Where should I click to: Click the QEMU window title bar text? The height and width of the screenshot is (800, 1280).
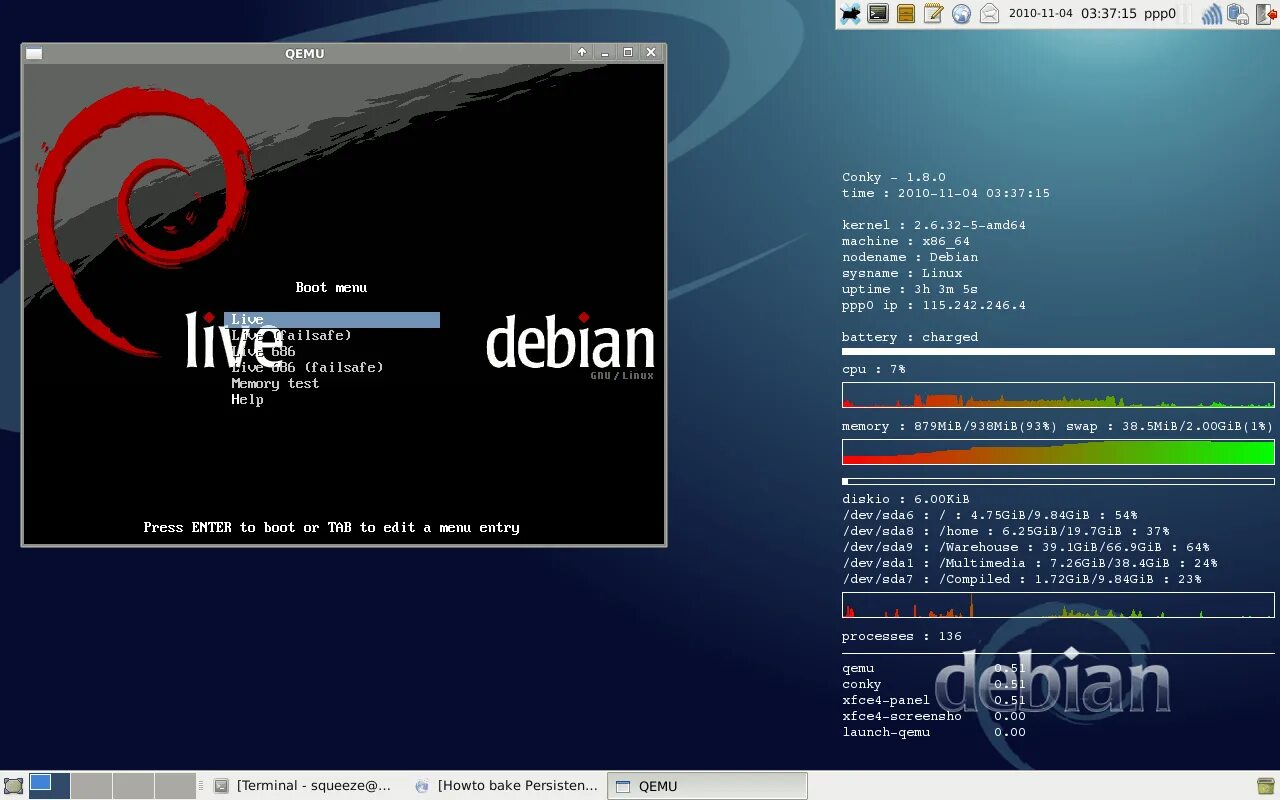[305, 54]
